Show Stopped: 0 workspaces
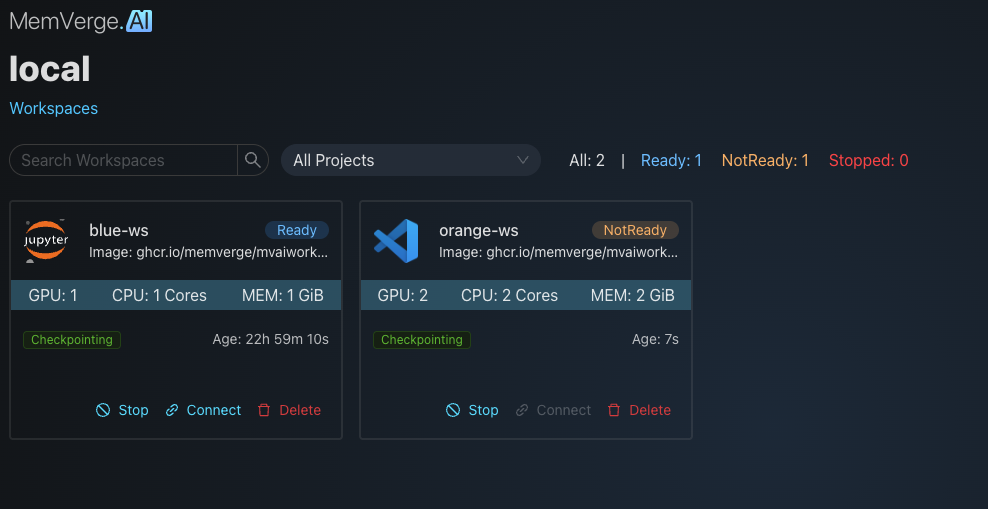Image resolution: width=988 pixels, height=509 pixels. [868, 160]
